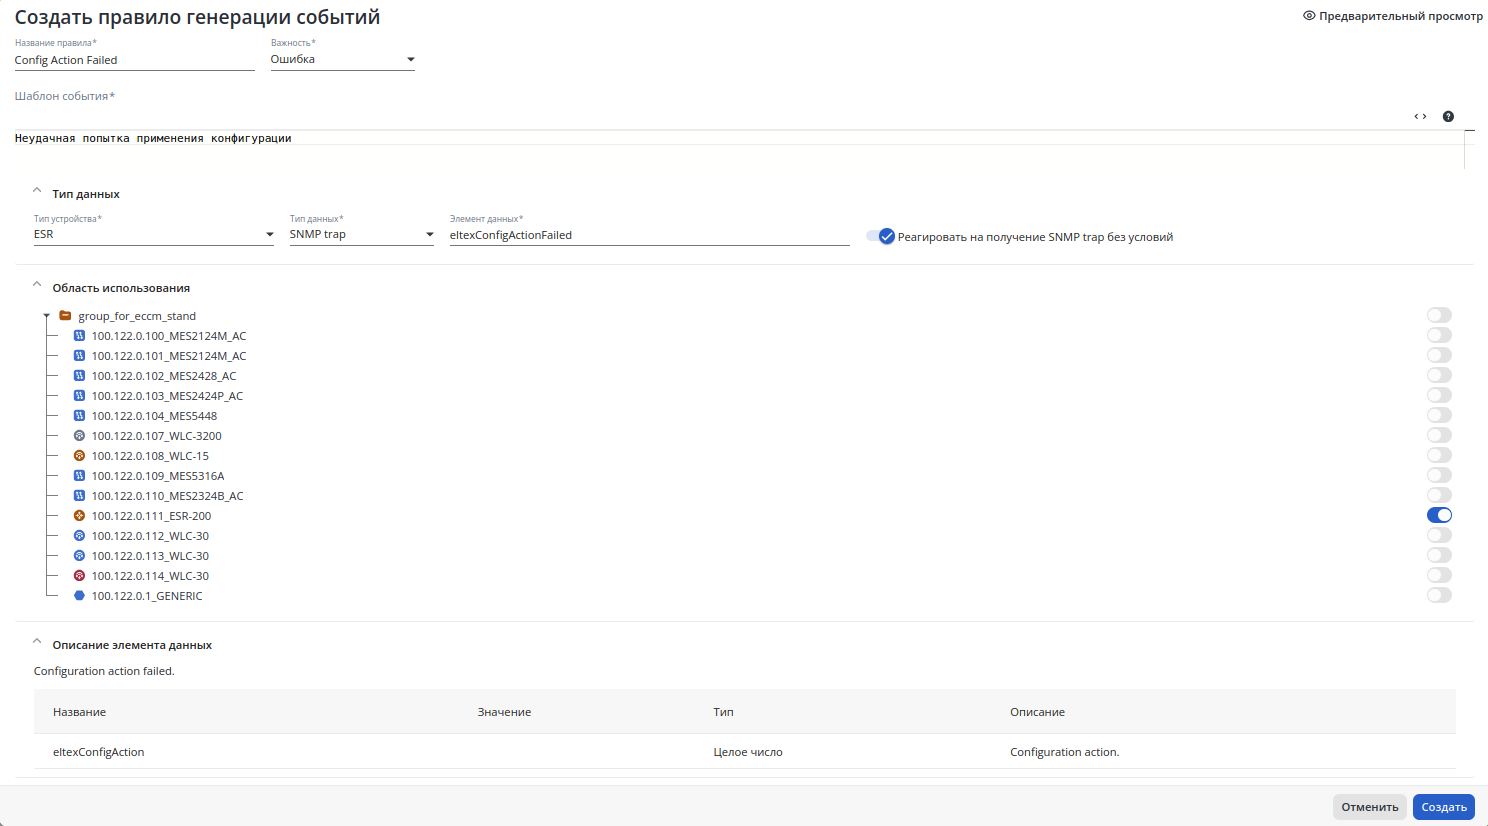Open the Тип устройства dropdown

(154, 235)
